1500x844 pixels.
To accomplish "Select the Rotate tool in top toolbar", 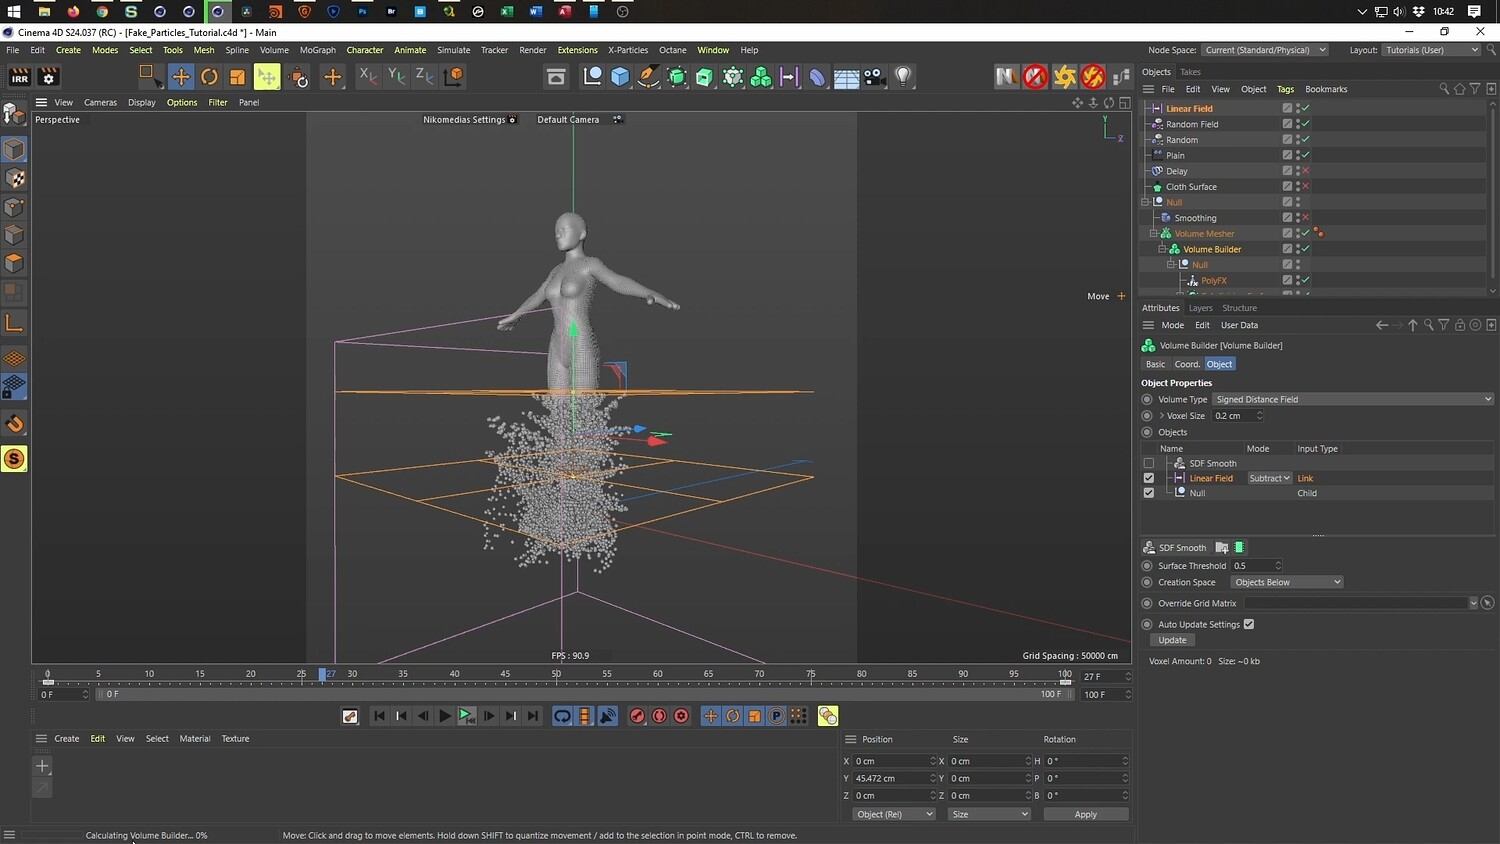I will coord(209,77).
